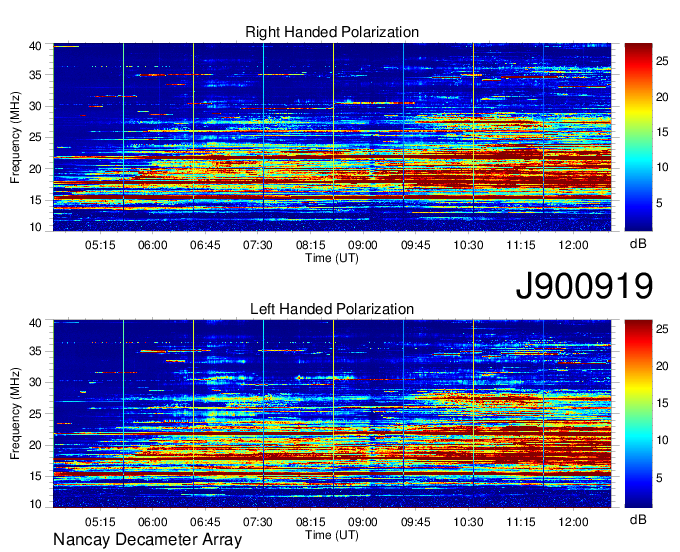Click the 25 MHz tick label on the top plot
The width and height of the screenshot is (680, 552).
click(x=36, y=137)
